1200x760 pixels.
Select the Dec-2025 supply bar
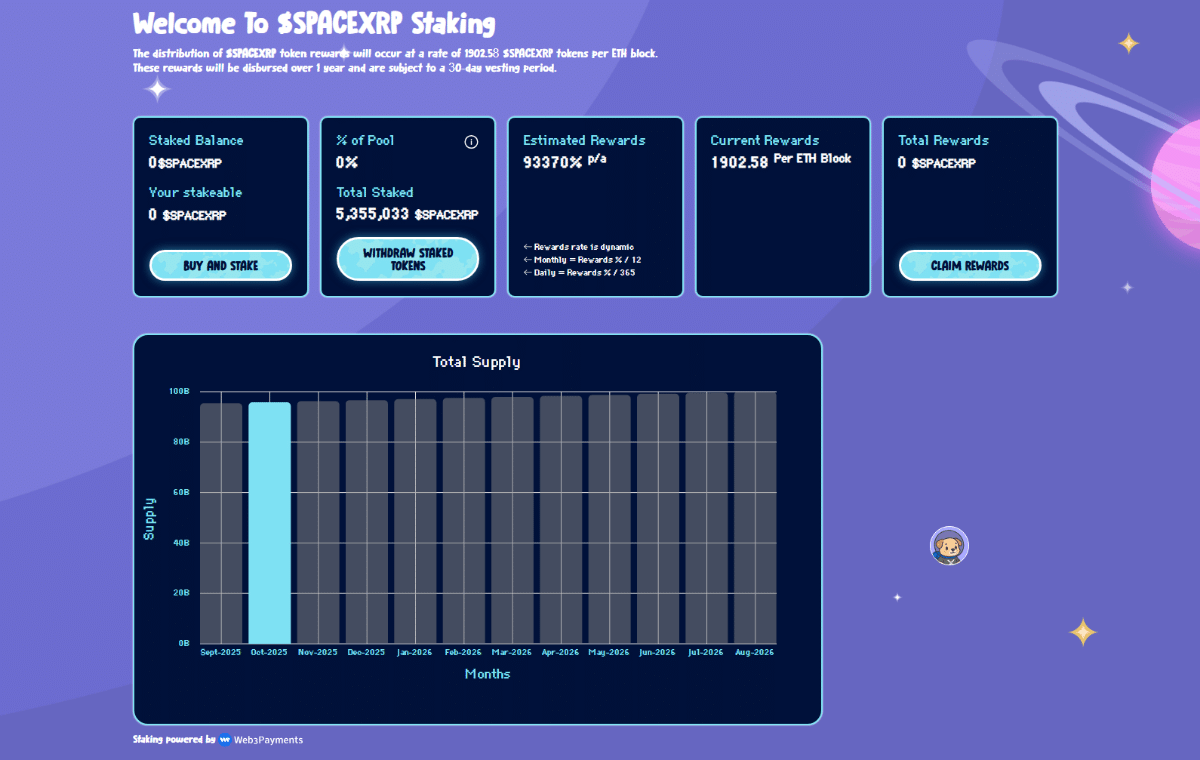(x=367, y=522)
